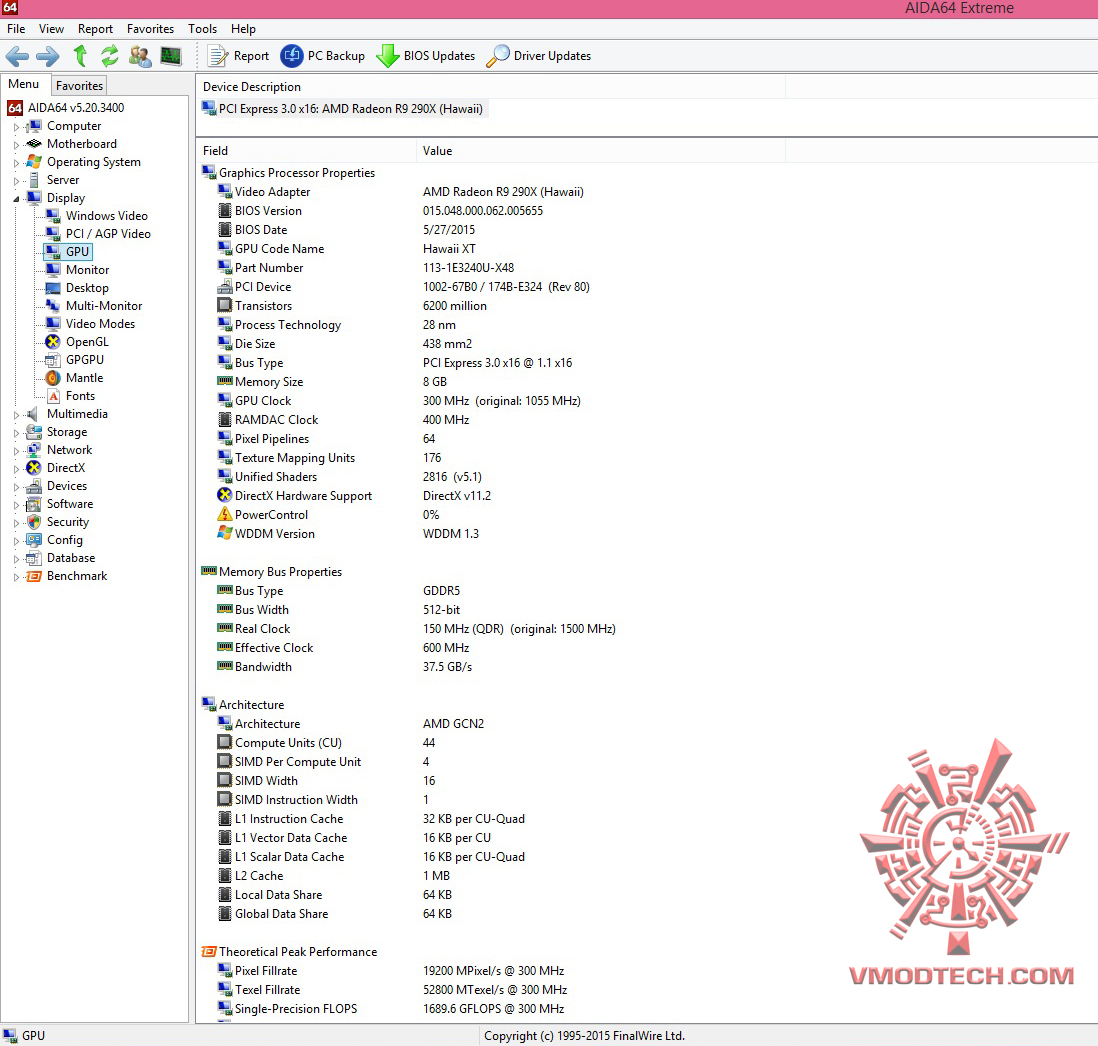Open the File menu
This screenshot has width=1098, height=1046.
[16, 29]
